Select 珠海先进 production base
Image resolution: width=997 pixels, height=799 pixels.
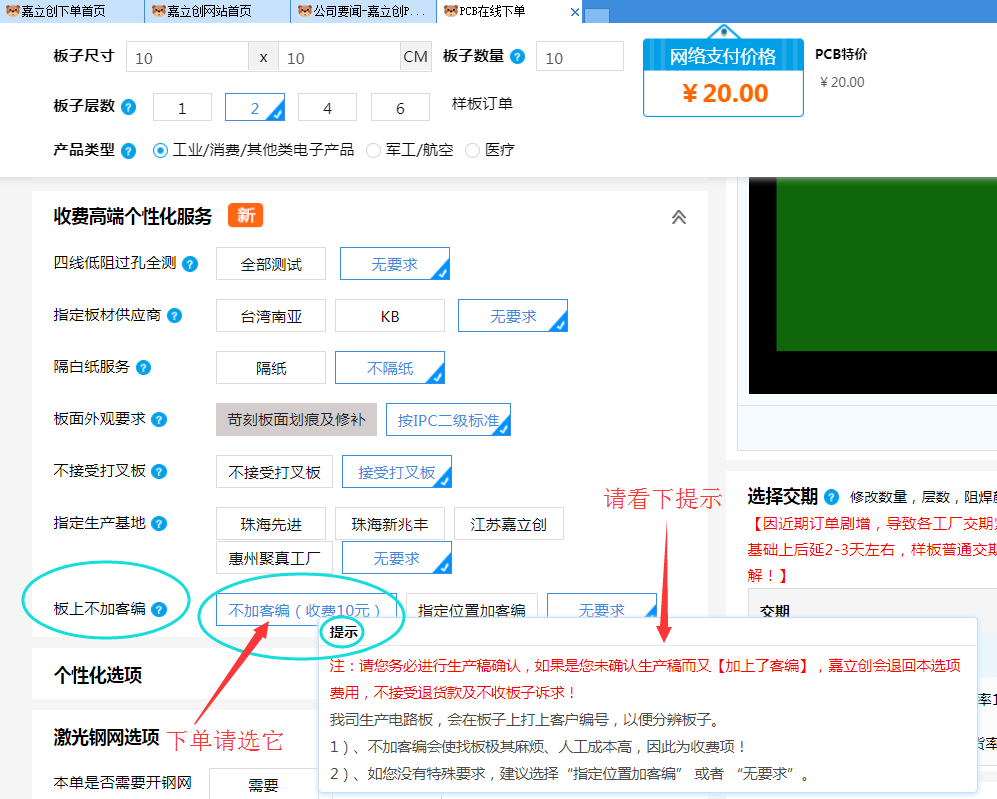click(x=271, y=524)
